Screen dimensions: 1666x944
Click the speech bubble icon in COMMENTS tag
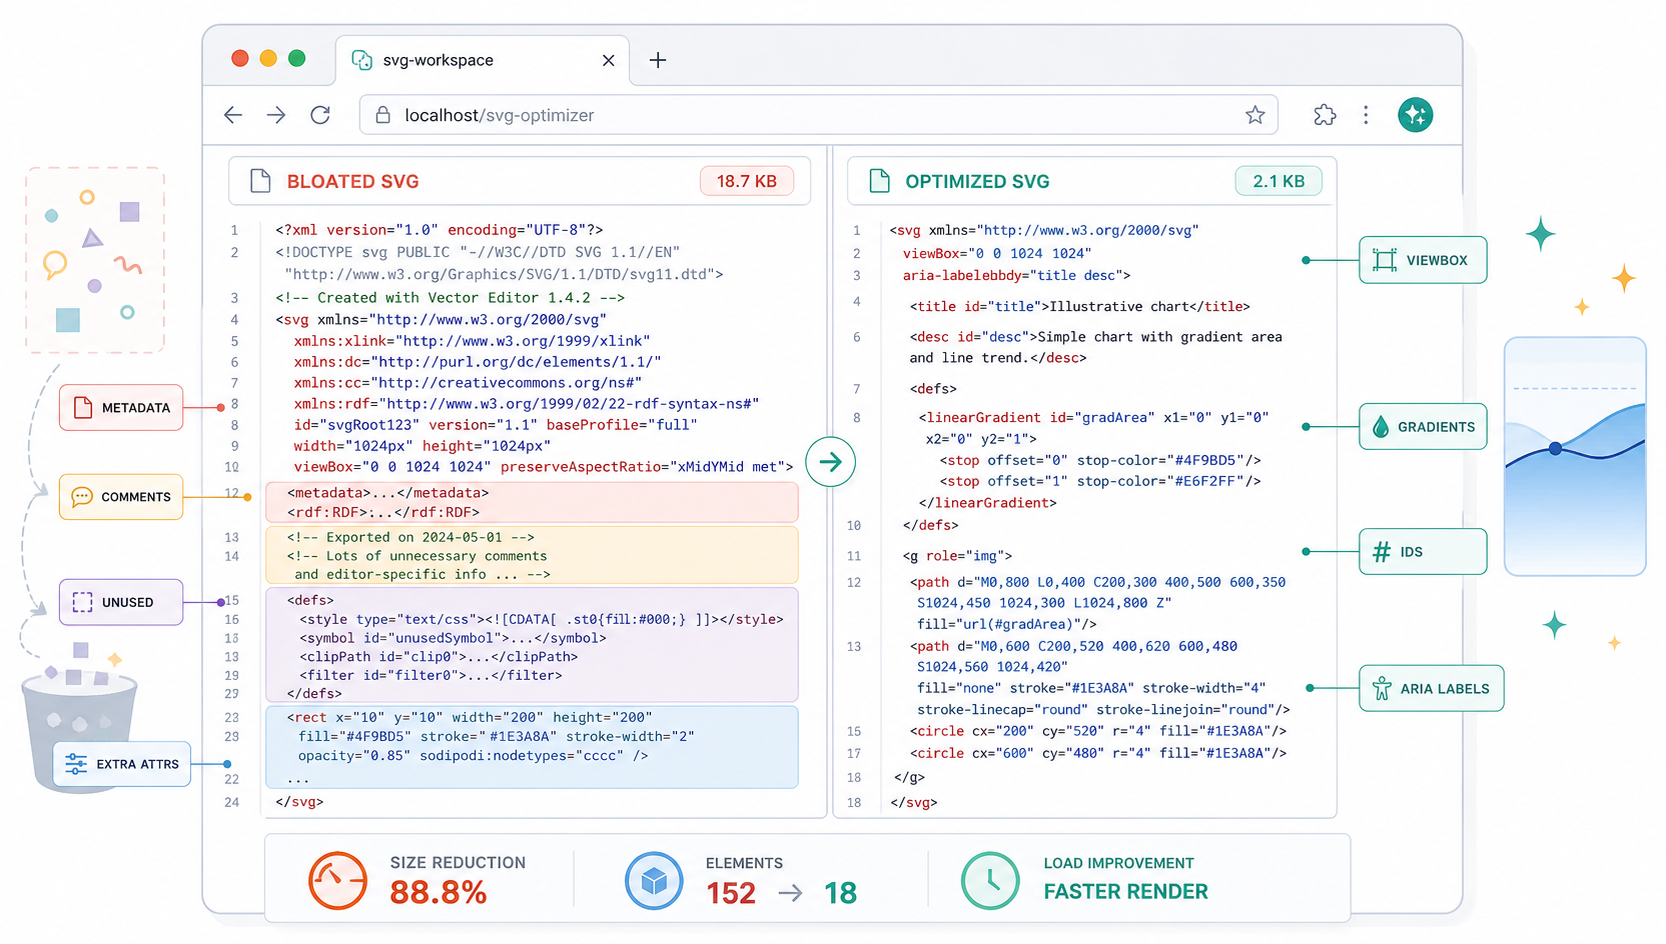point(82,497)
